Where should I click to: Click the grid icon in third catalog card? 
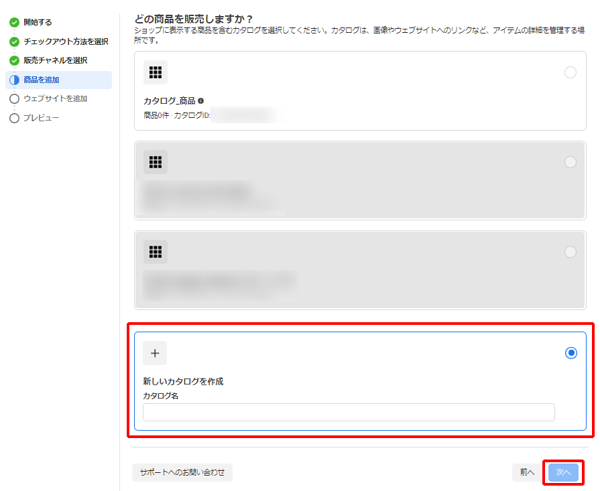click(155, 252)
